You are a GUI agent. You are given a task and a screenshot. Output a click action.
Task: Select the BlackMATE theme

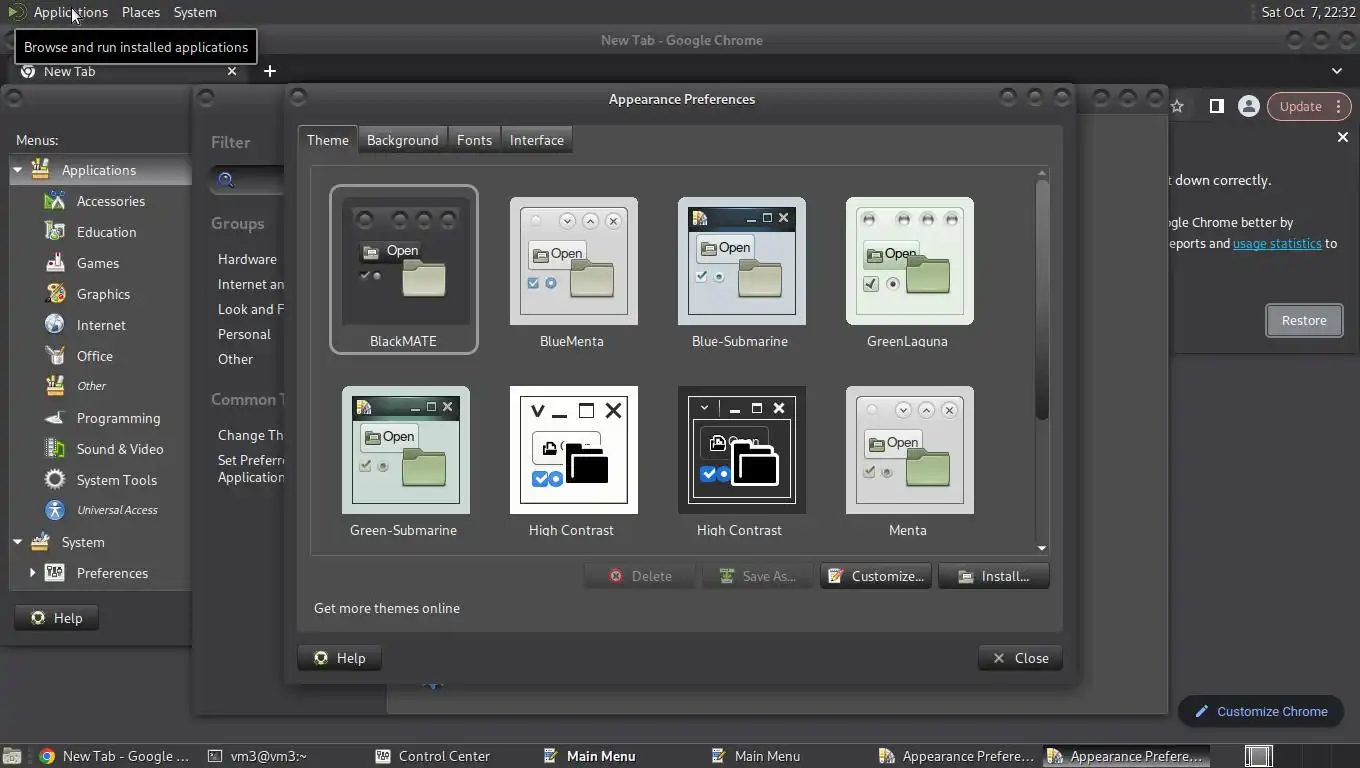pyautogui.click(x=404, y=270)
